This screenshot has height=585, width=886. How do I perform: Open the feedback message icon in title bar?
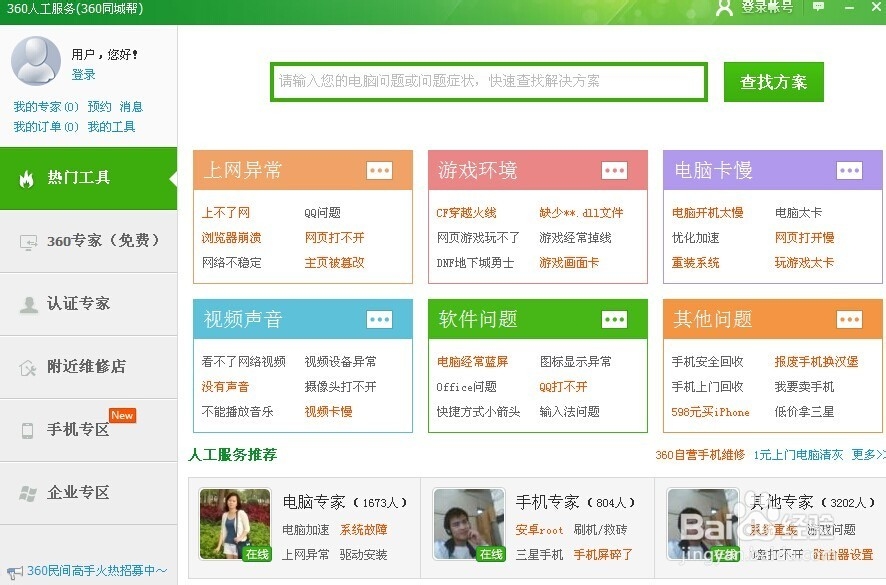(818, 7)
